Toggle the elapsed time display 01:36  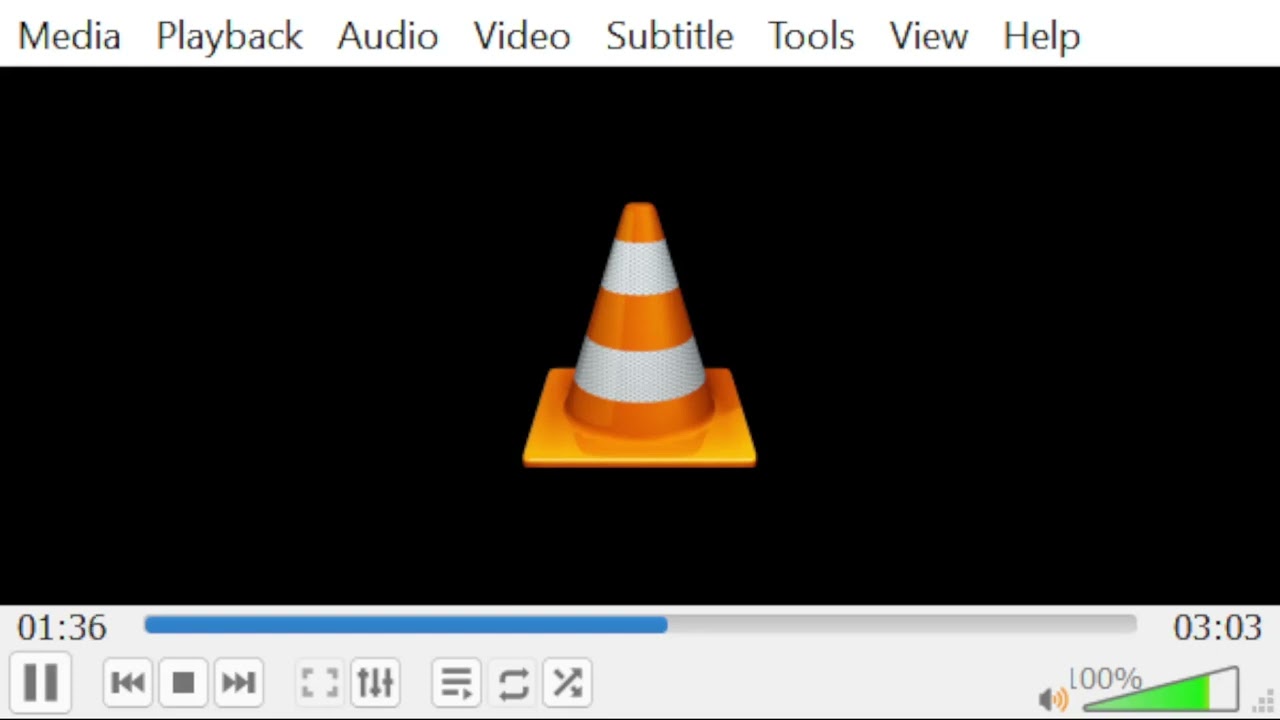[62, 627]
